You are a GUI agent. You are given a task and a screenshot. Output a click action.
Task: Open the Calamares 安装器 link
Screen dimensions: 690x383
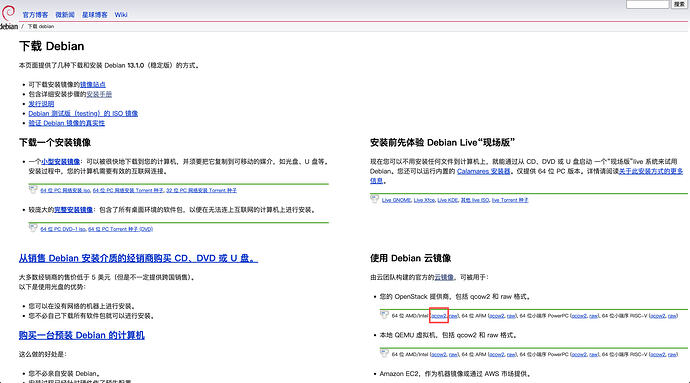(x=484, y=171)
